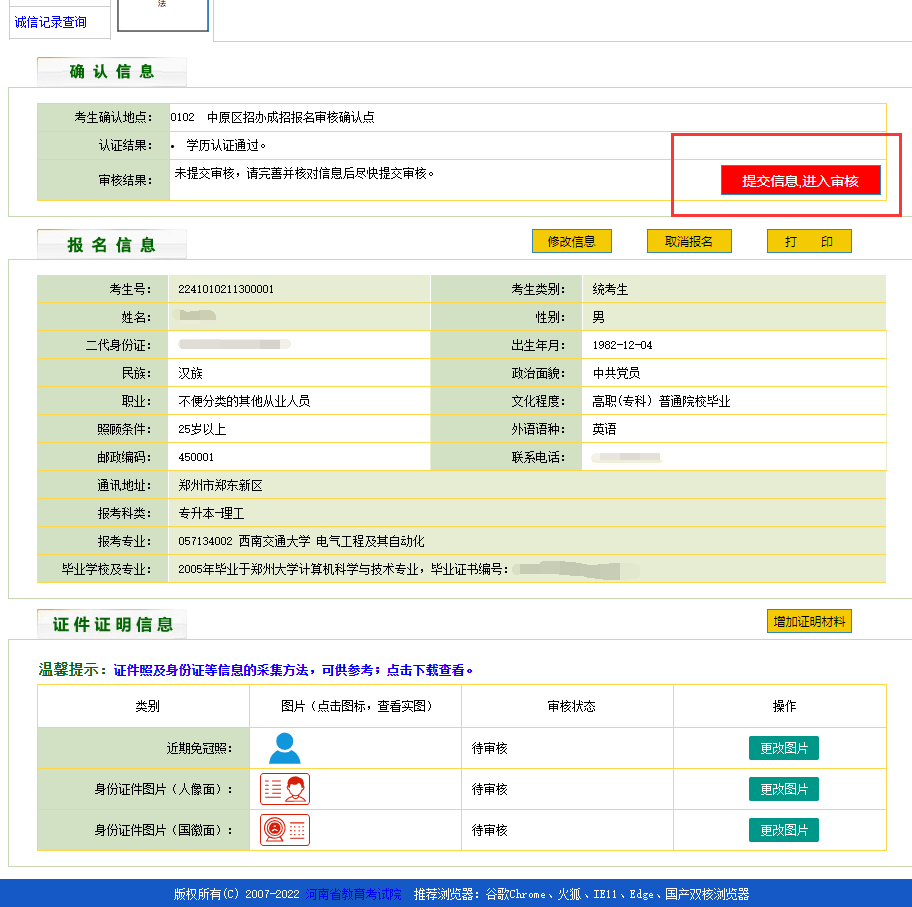Click the 待审核 status in 近期免冠照 row

[490, 748]
